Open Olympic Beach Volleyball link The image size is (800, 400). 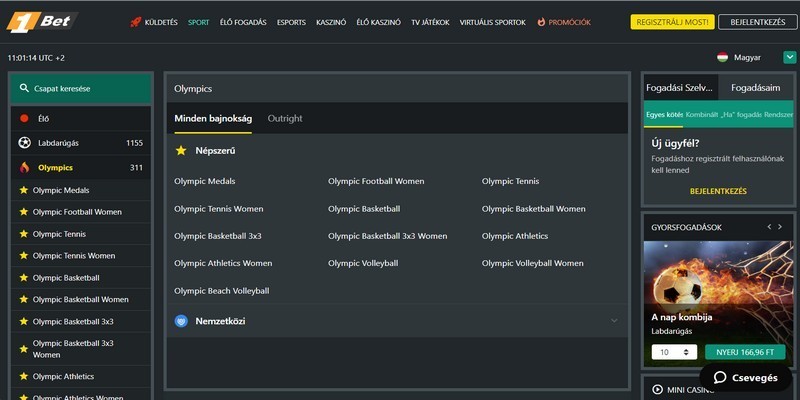(x=221, y=291)
